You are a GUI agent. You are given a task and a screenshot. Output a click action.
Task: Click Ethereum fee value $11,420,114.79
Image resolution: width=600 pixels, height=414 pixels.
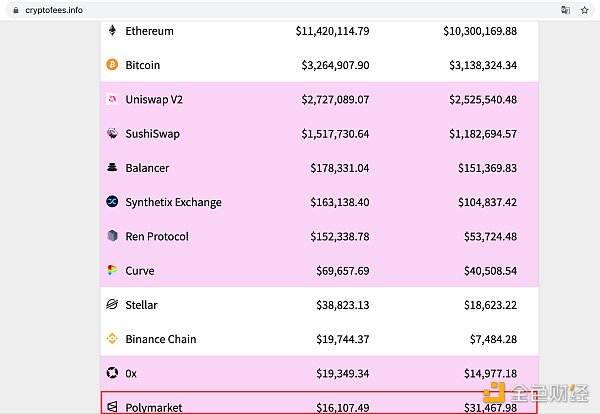coord(333,31)
